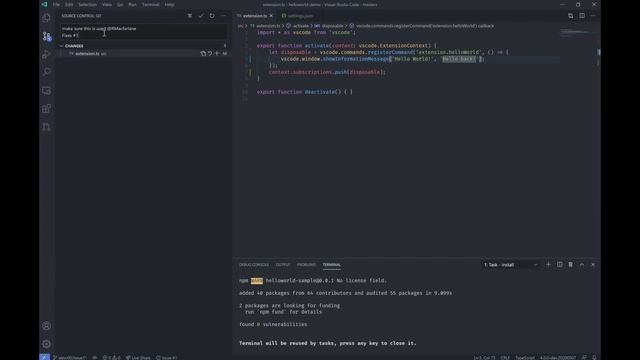Click the git branch name in status bar
The width and height of the screenshot is (640, 360).
point(70,358)
